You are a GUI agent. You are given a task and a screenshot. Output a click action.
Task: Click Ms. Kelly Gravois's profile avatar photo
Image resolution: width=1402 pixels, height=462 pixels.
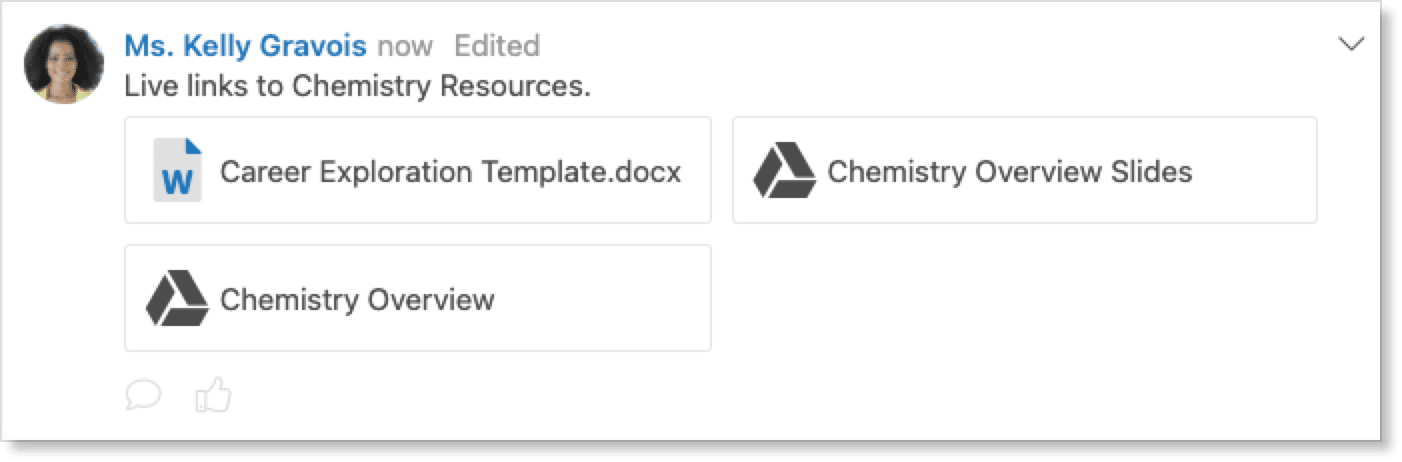(x=64, y=64)
